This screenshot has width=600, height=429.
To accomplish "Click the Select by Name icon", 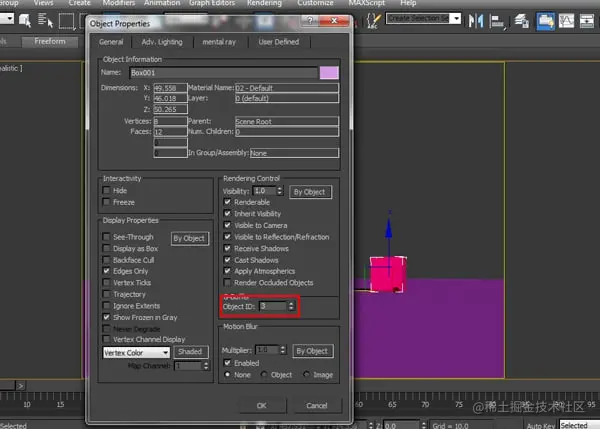I will (x=45, y=20).
